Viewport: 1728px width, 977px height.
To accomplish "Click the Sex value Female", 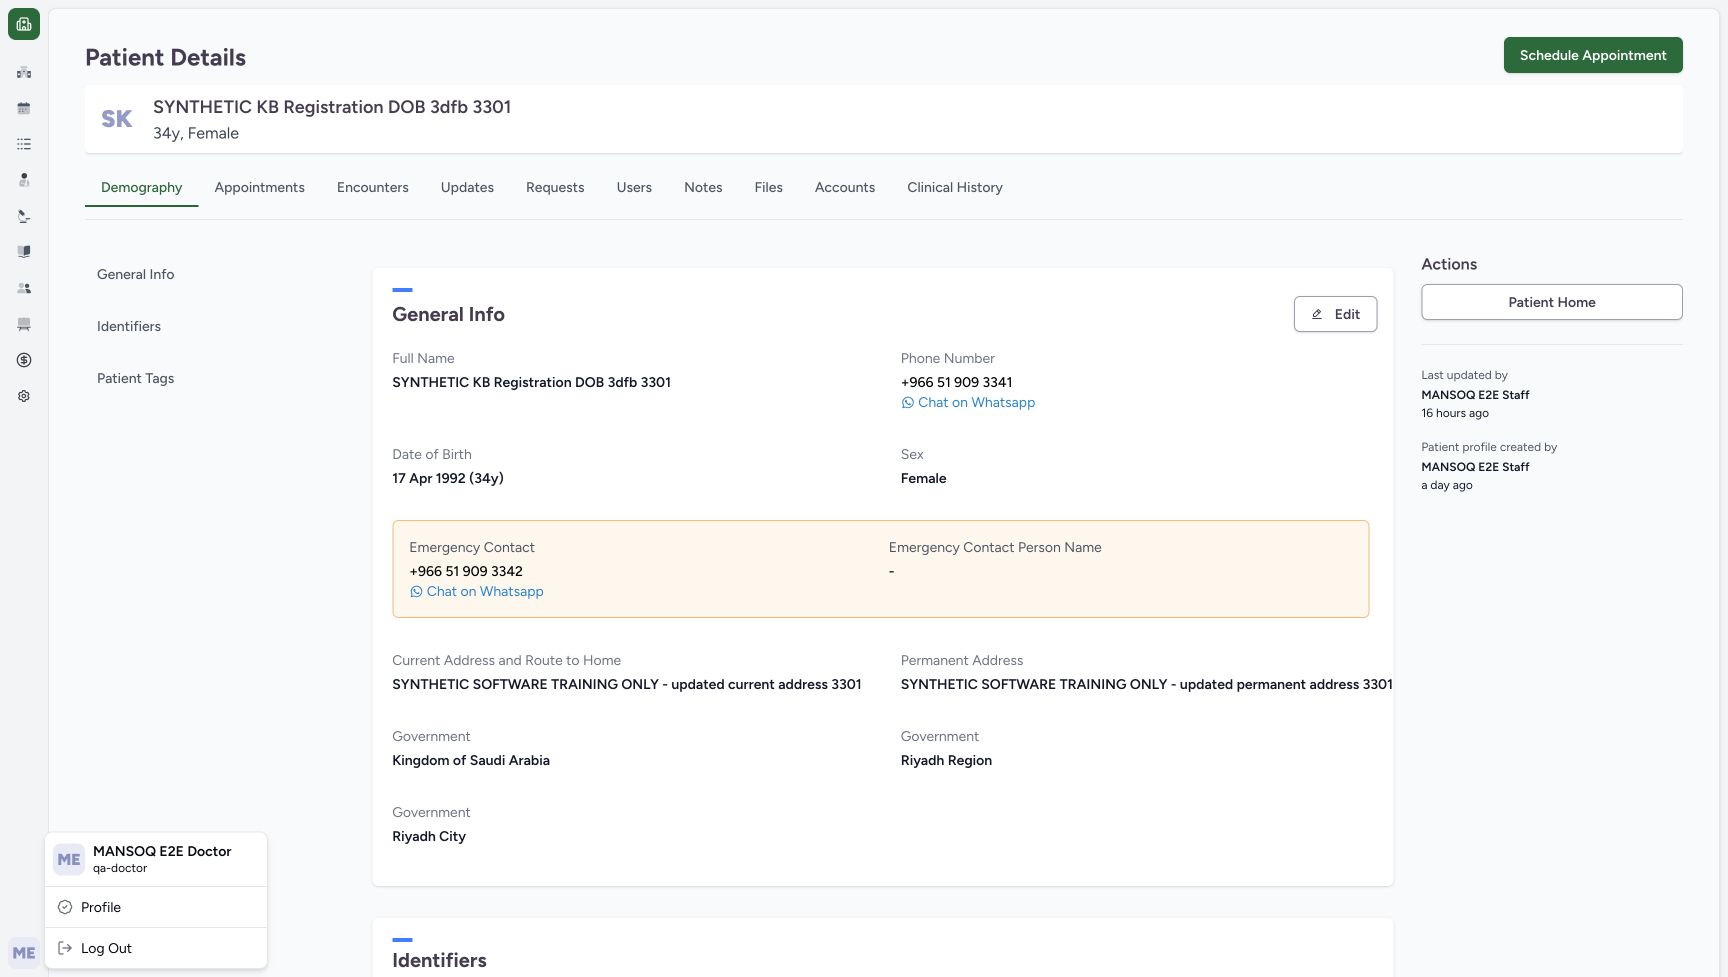I will coord(924,478).
